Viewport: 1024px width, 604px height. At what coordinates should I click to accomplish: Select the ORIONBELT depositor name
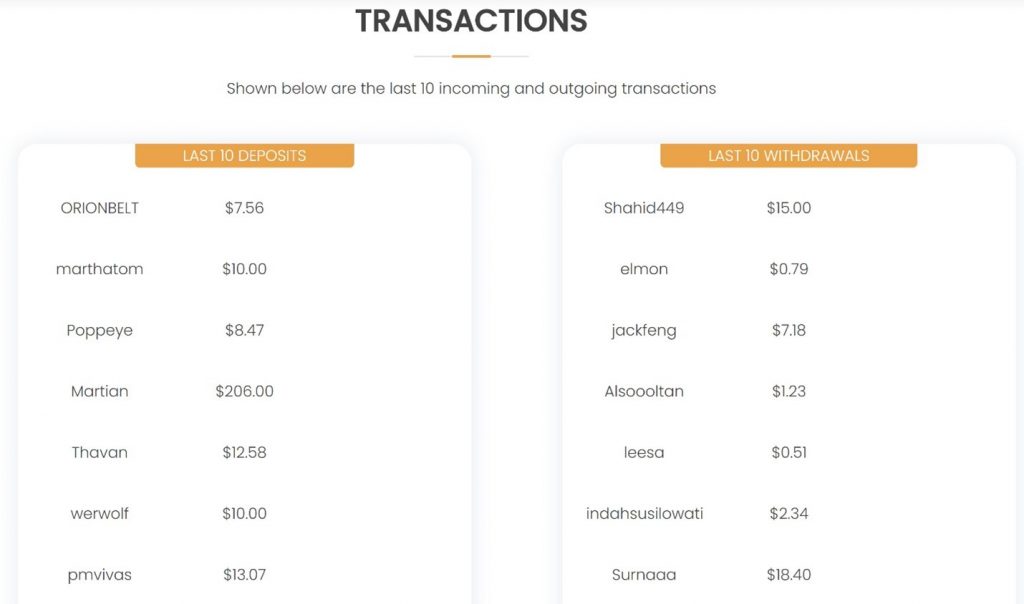99,208
